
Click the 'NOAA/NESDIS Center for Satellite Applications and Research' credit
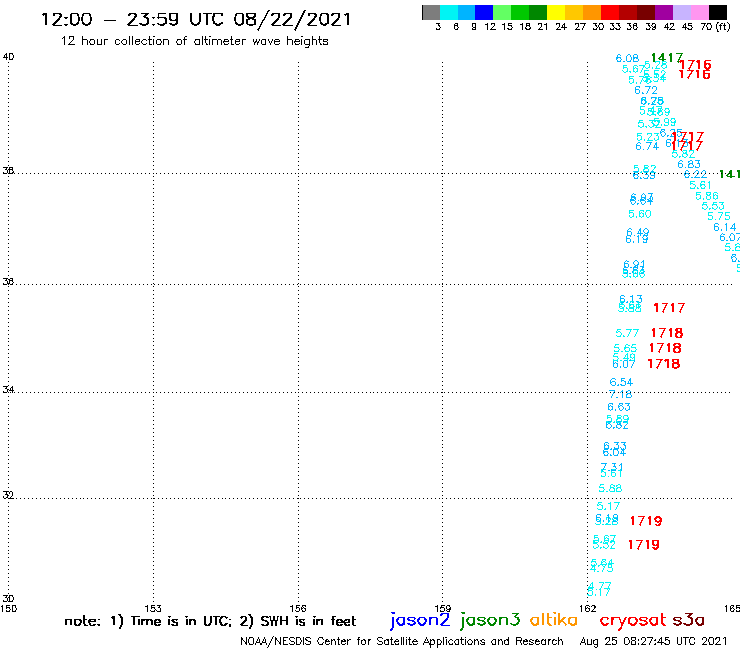tap(402, 641)
